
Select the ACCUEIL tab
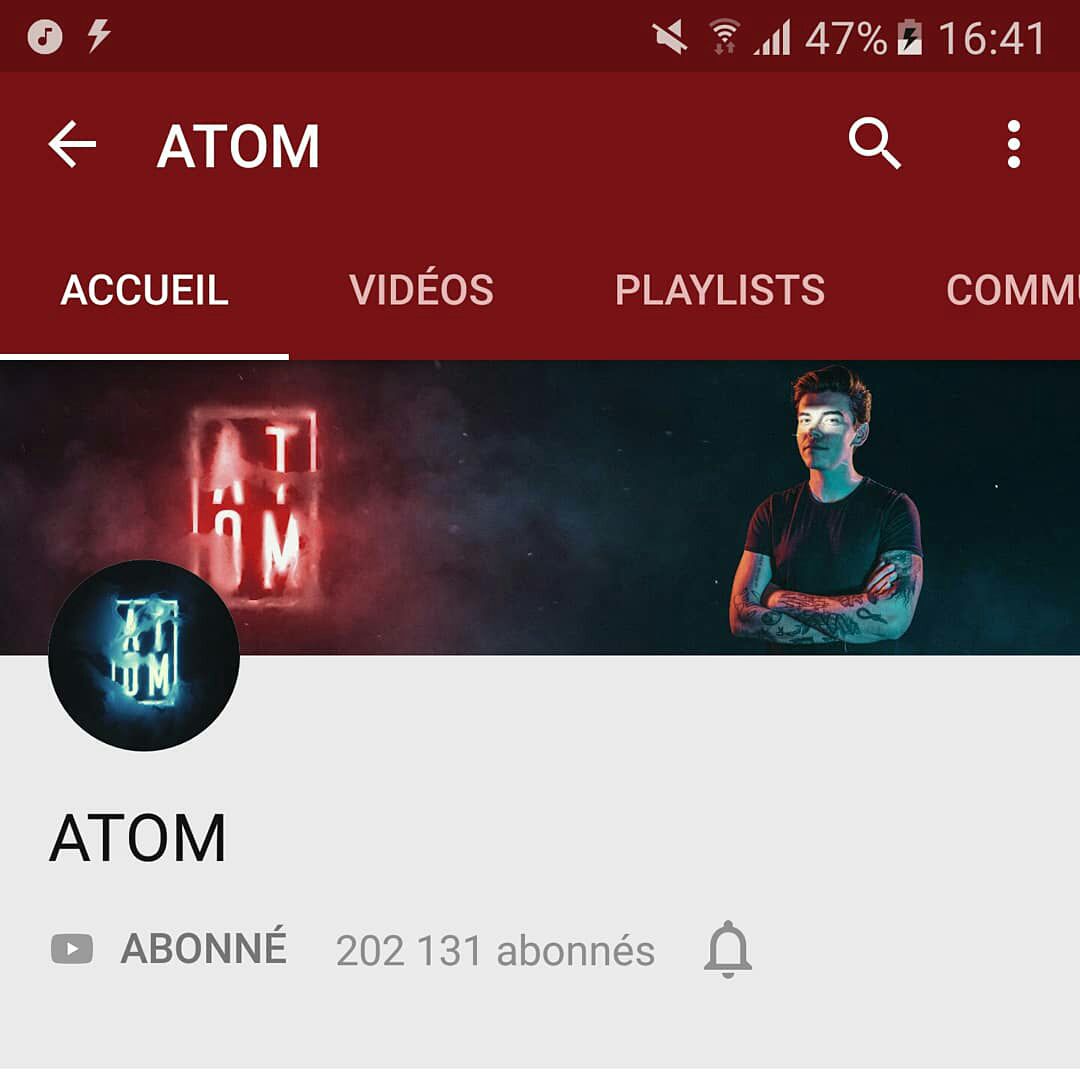click(145, 289)
